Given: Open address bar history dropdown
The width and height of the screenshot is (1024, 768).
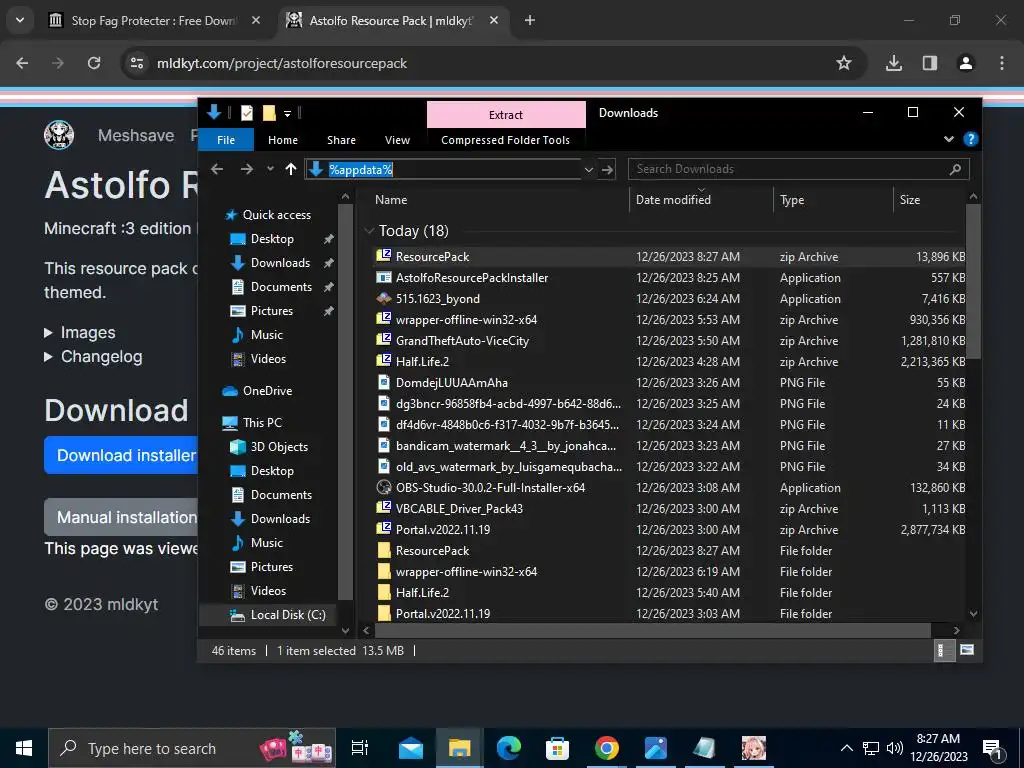Looking at the screenshot, I should tap(588, 170).
